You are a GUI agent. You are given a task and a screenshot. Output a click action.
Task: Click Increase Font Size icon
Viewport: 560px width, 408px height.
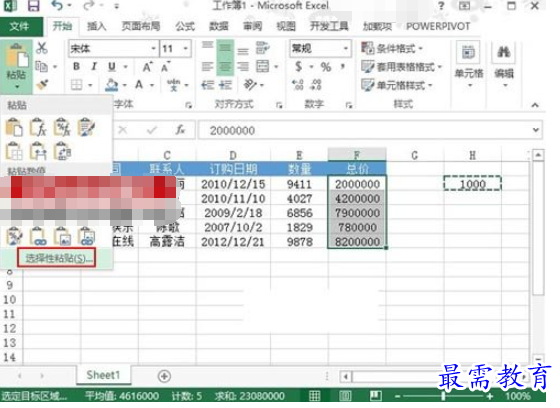[x=148, y=67]
